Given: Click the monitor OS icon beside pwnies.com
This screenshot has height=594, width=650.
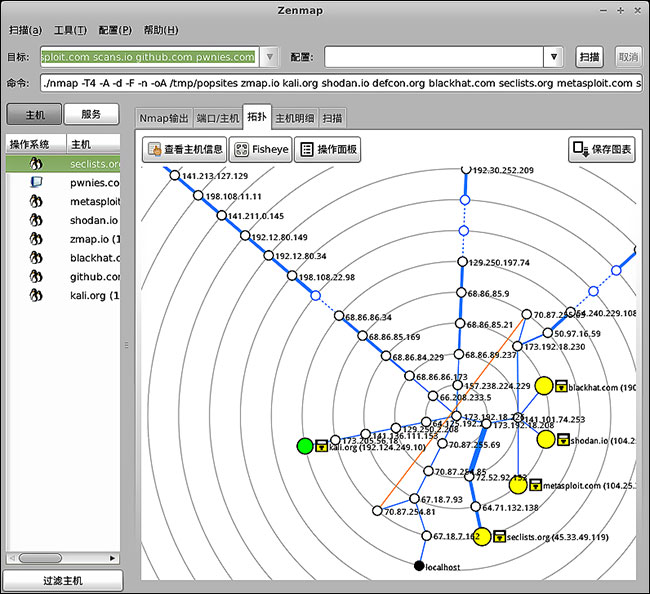Looking at the screenshot, I should coord(36,182).
